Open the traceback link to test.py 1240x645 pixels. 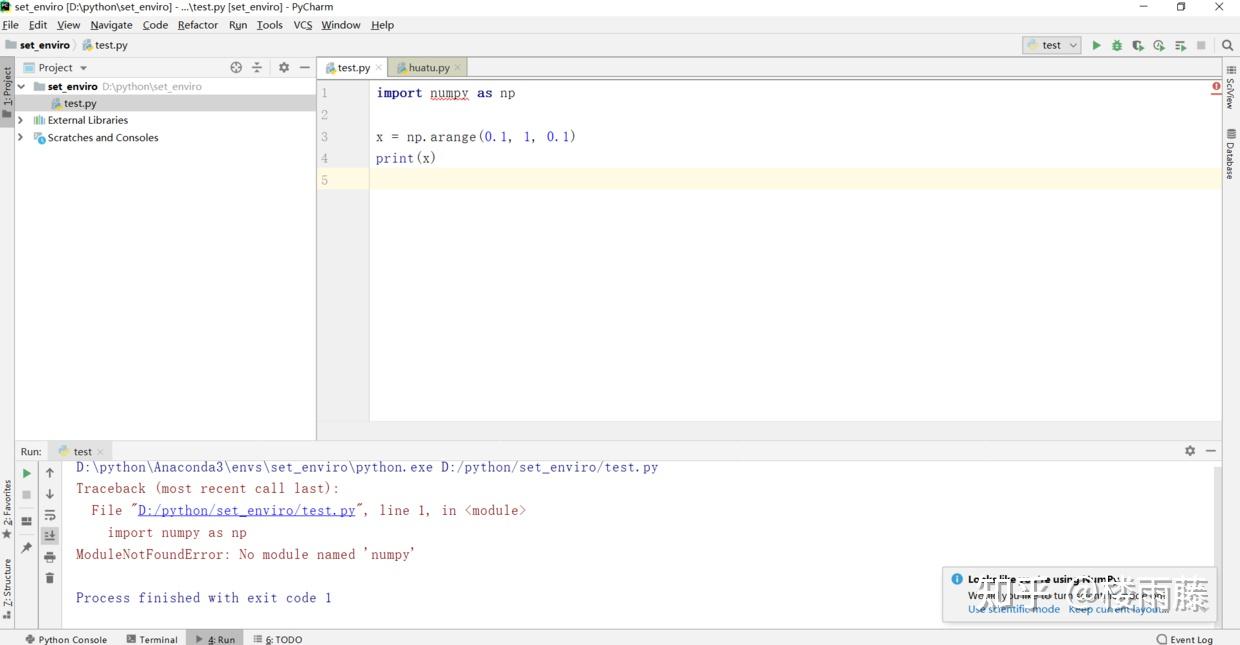tap(246, 510)
